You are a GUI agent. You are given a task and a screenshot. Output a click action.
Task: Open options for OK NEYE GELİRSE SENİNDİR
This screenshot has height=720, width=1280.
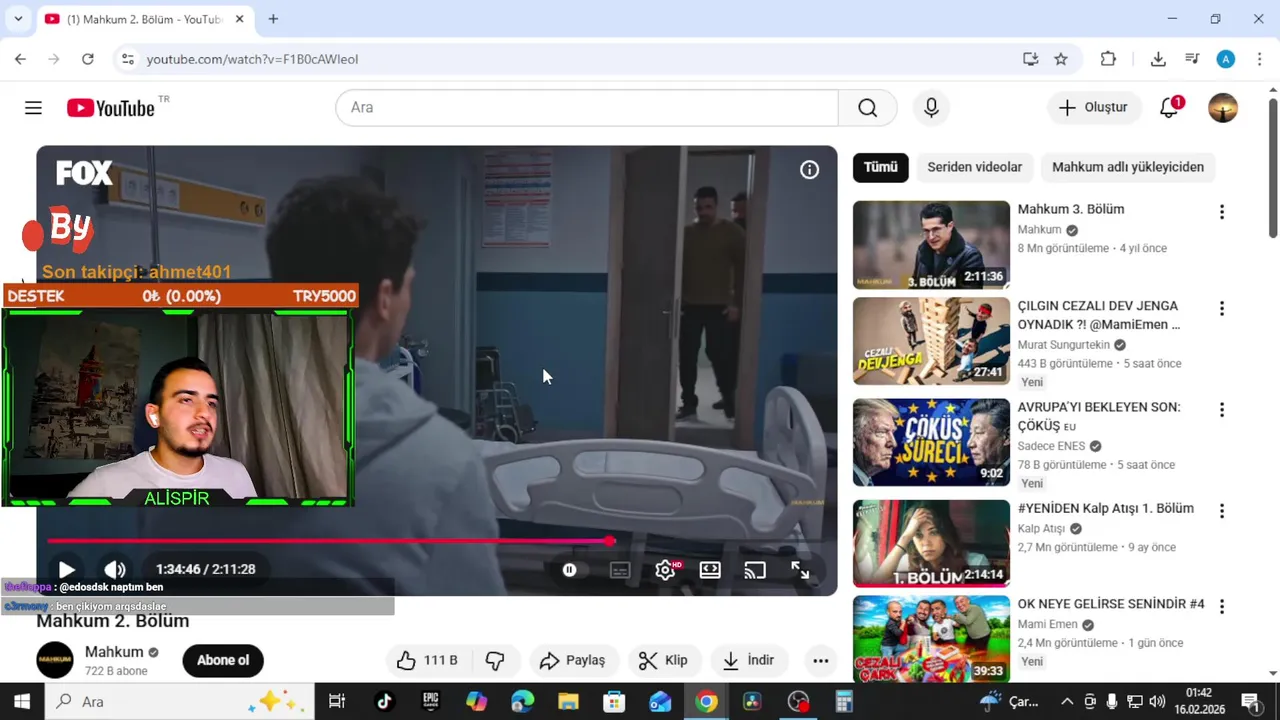coord(1221,607)
